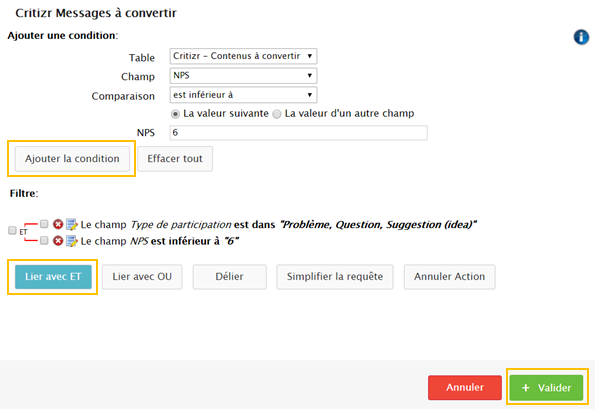The width and height of the screenshot is (595, 409).
Task: Open the blue info help icon
Action: tap(581, 37)
